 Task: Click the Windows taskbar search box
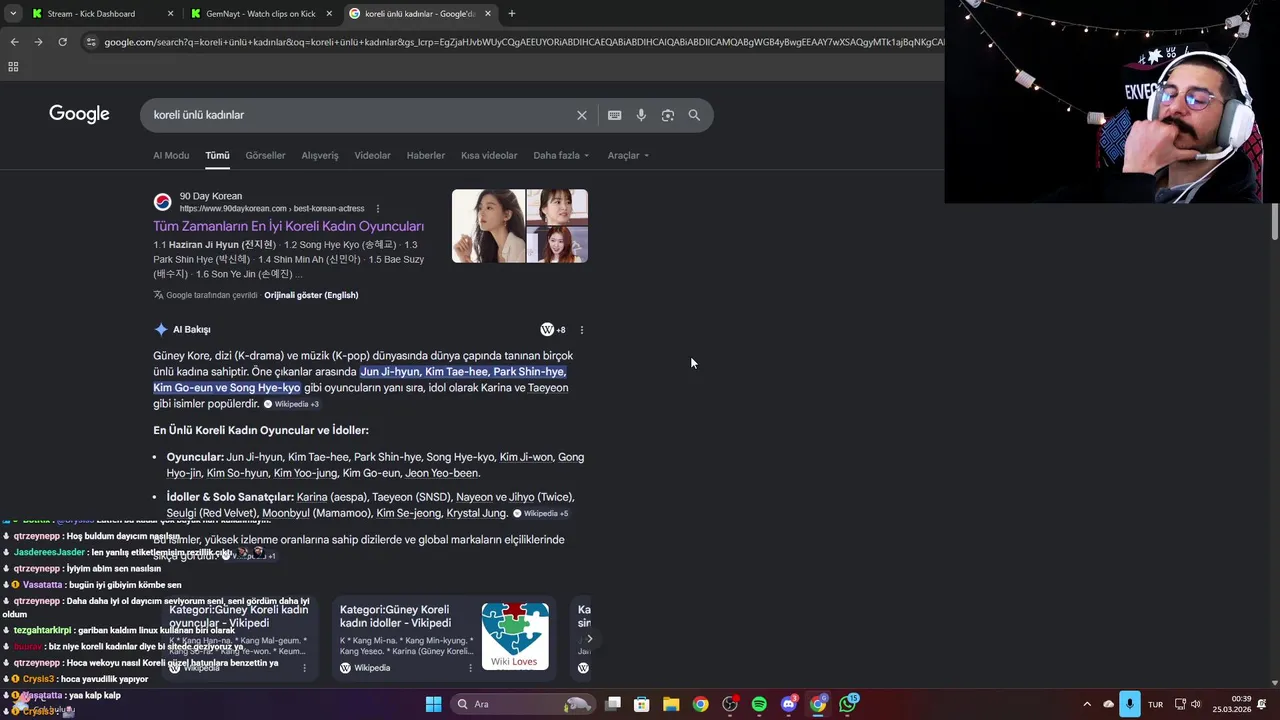click(x=523, y=704)
